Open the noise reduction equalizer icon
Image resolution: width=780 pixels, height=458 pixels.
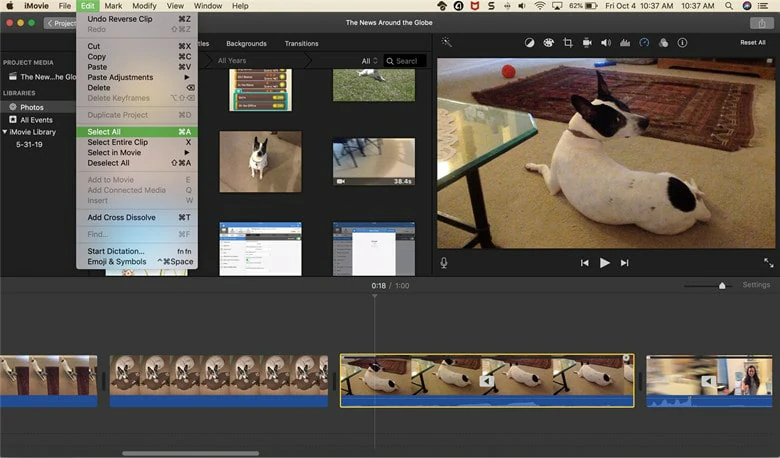click(625, 43)
